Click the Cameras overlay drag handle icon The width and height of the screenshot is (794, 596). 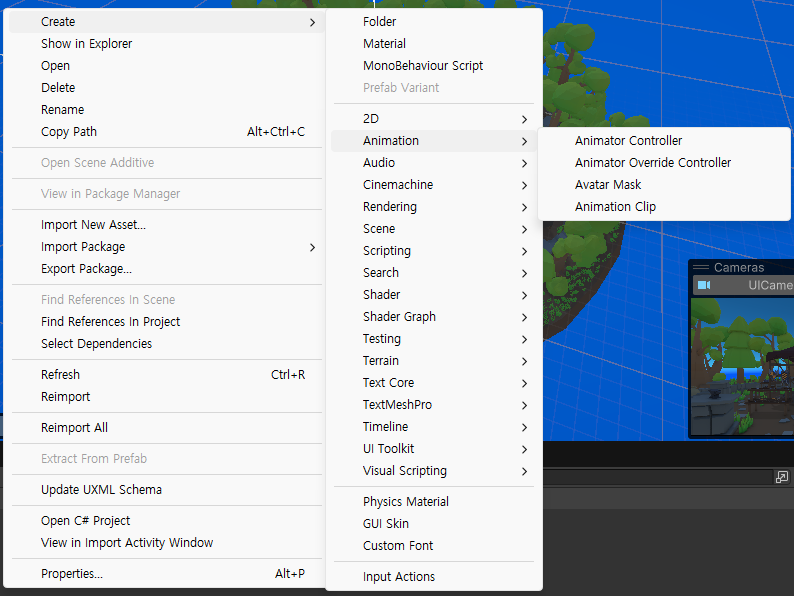tap(701, 267)
